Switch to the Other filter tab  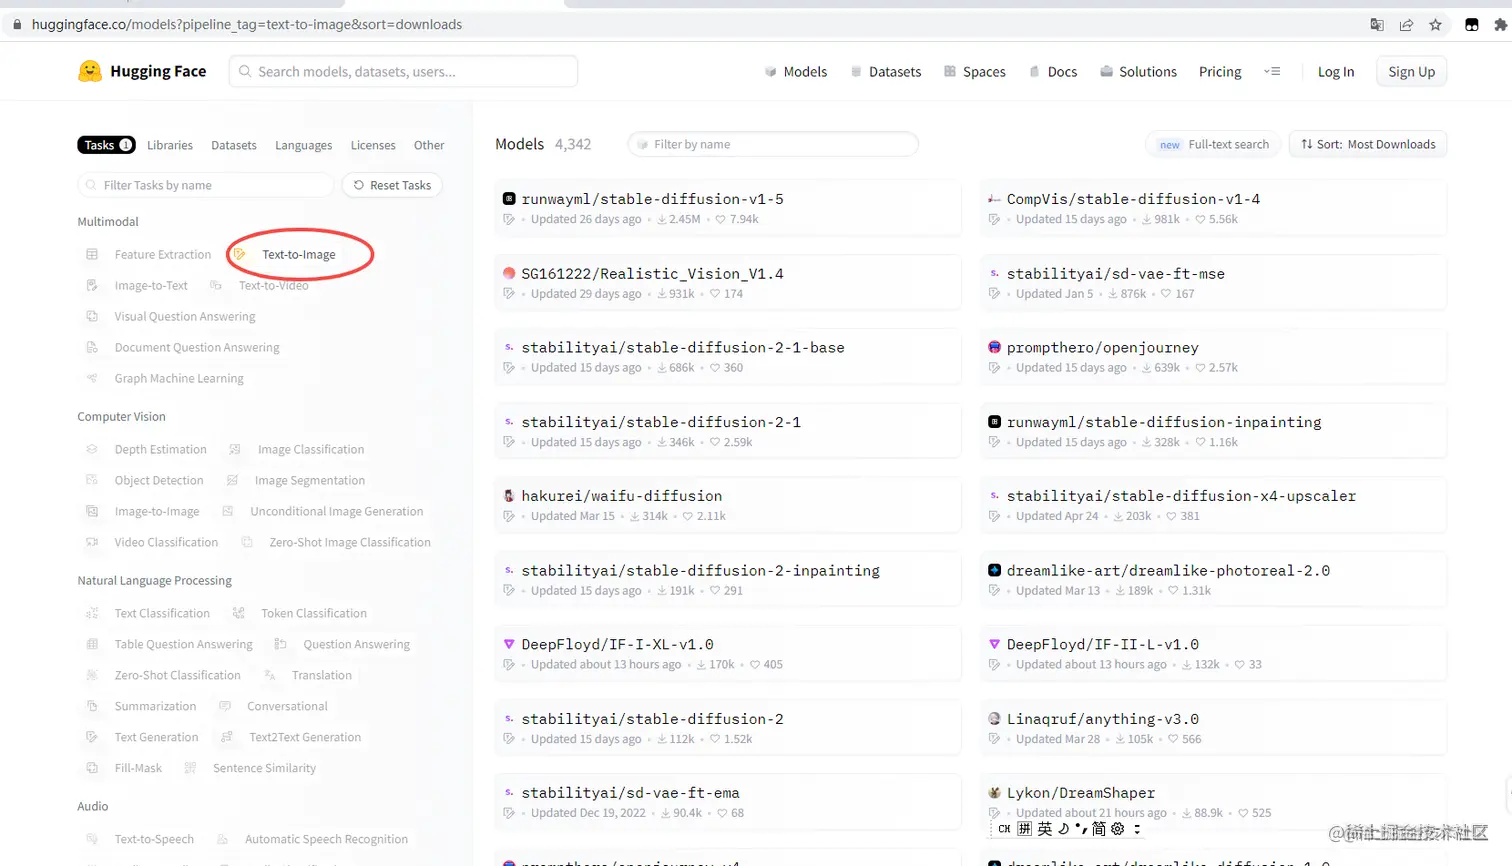pyautogui.click(x=429, y=145)
